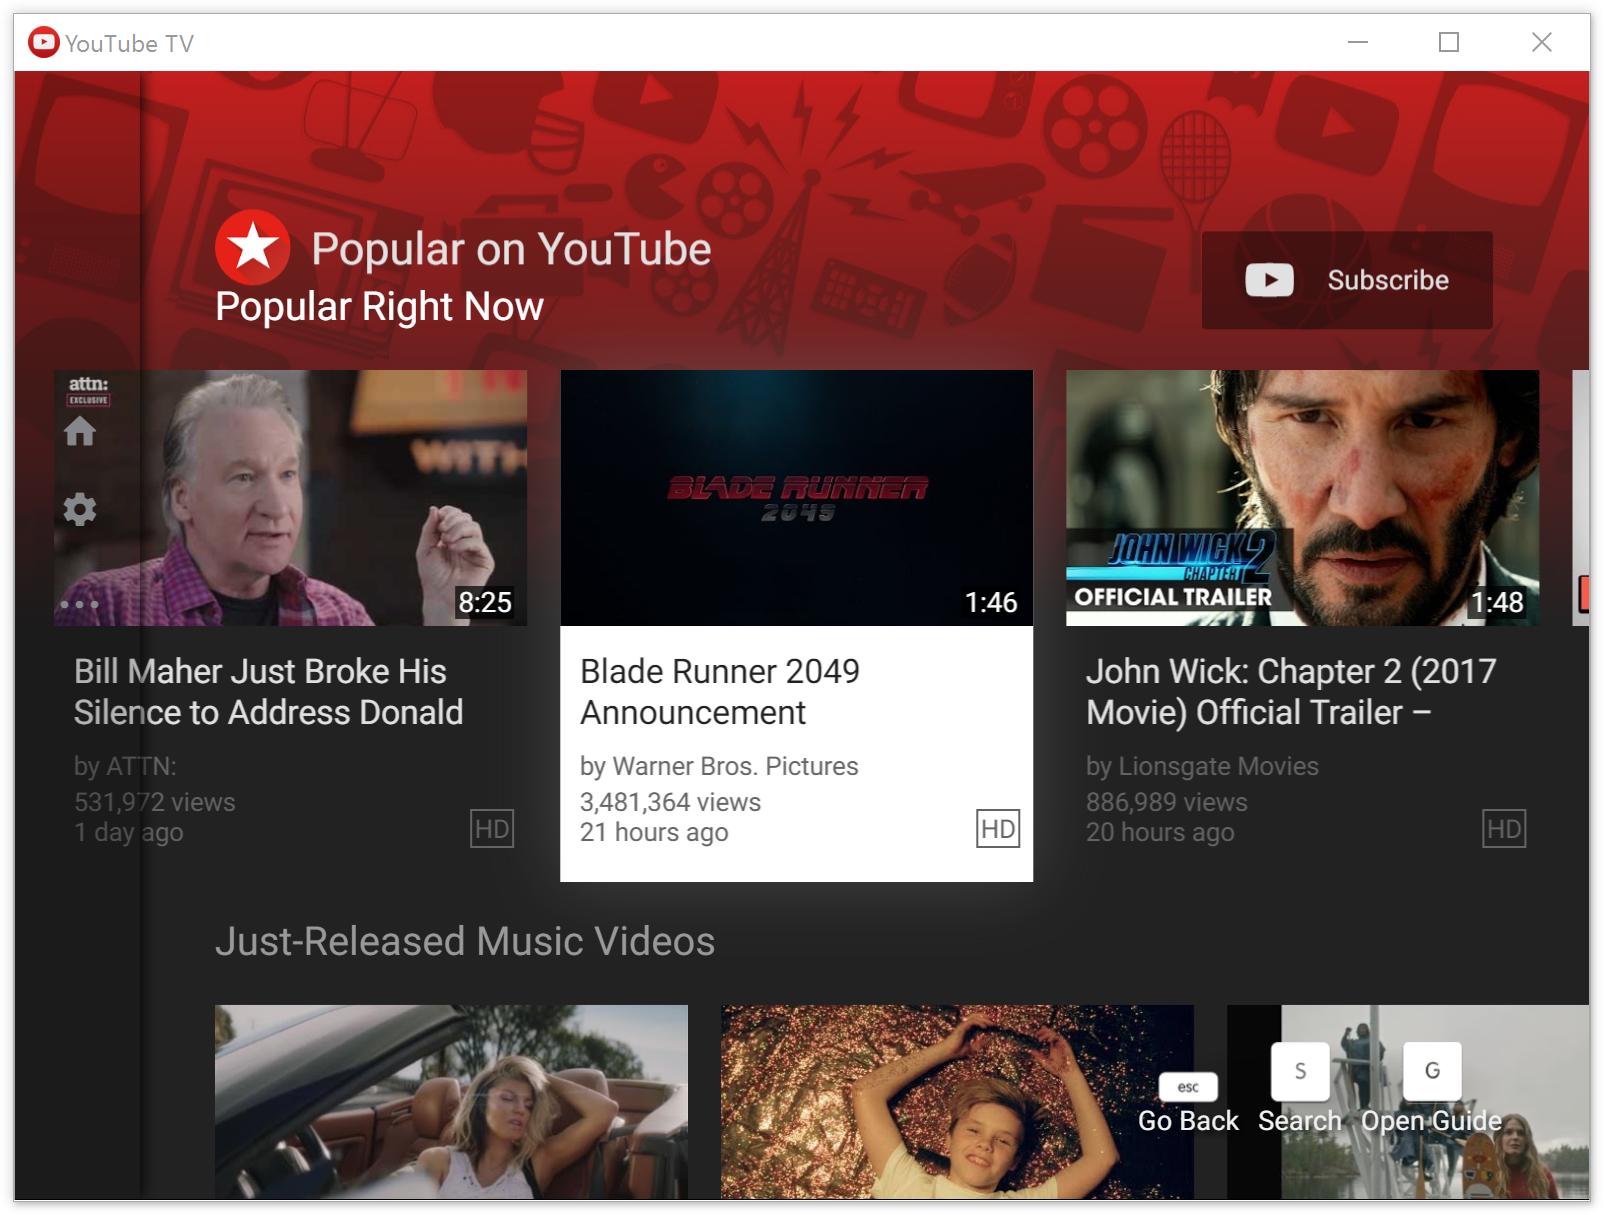Click partially visible fourth video at right edge
Viewport: 1604px width, 1215px height.
[x=1581, y=498]
